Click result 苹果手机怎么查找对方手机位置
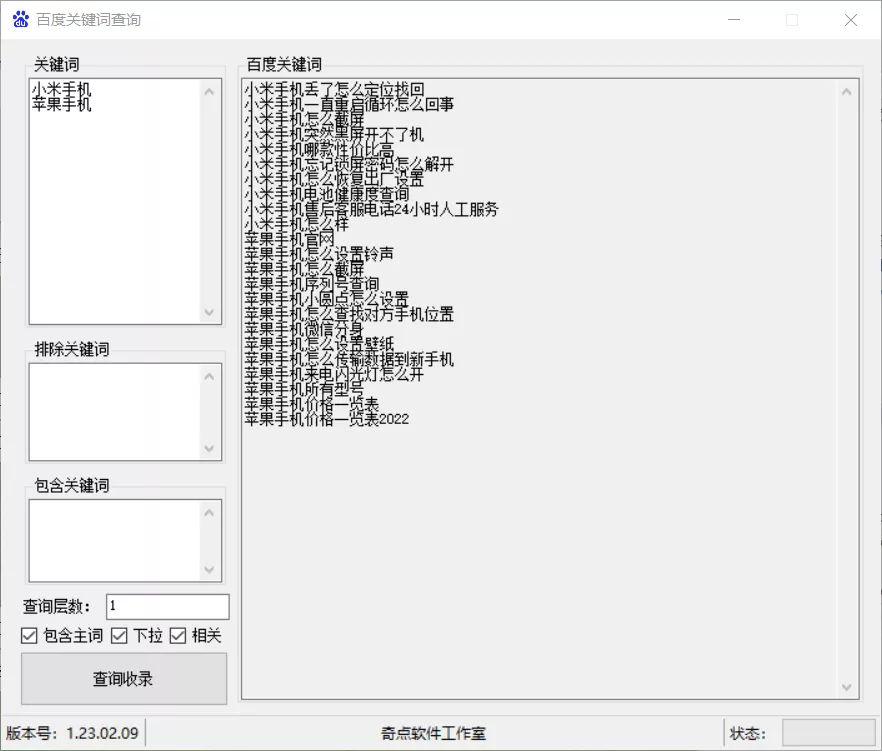This screenshot has height=751, width=882. coord(349,314)
